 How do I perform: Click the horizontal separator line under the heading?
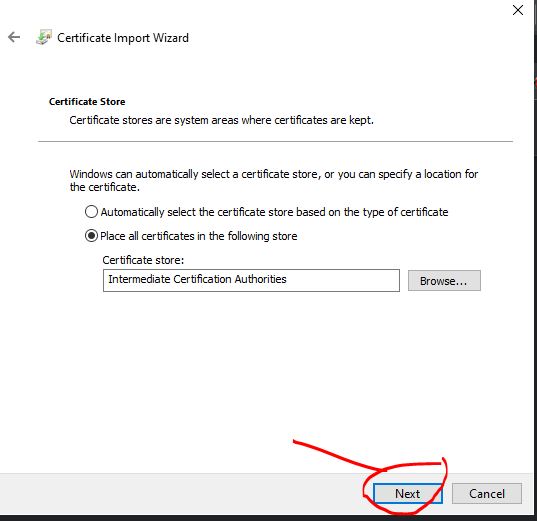click(275, 141)
